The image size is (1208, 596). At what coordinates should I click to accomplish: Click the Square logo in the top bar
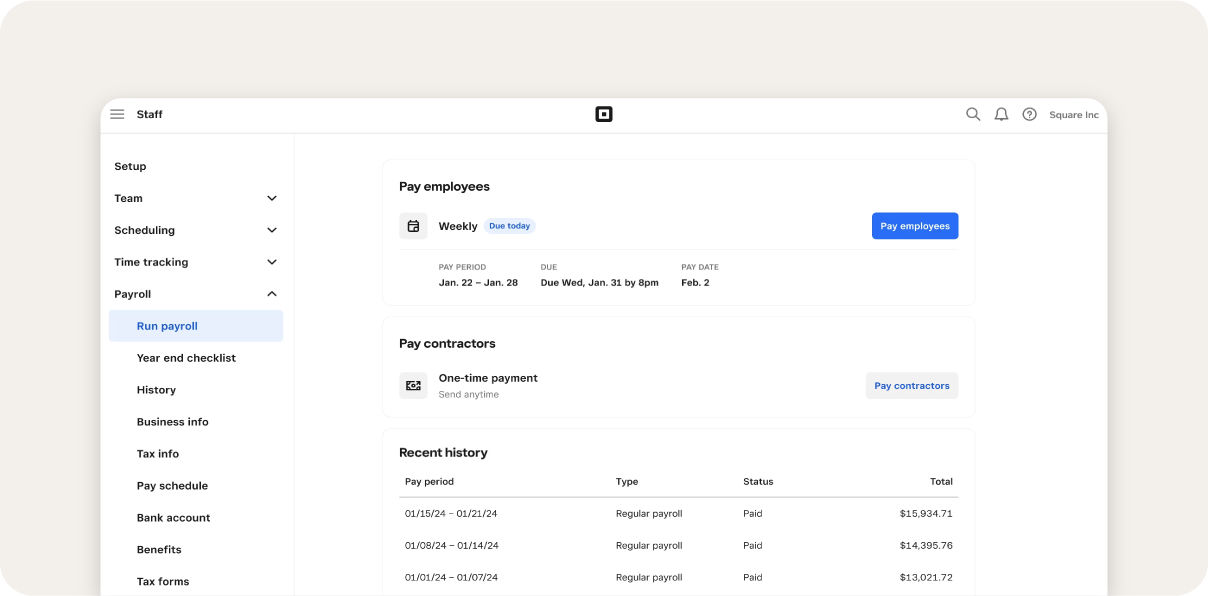tap(604, 114)
